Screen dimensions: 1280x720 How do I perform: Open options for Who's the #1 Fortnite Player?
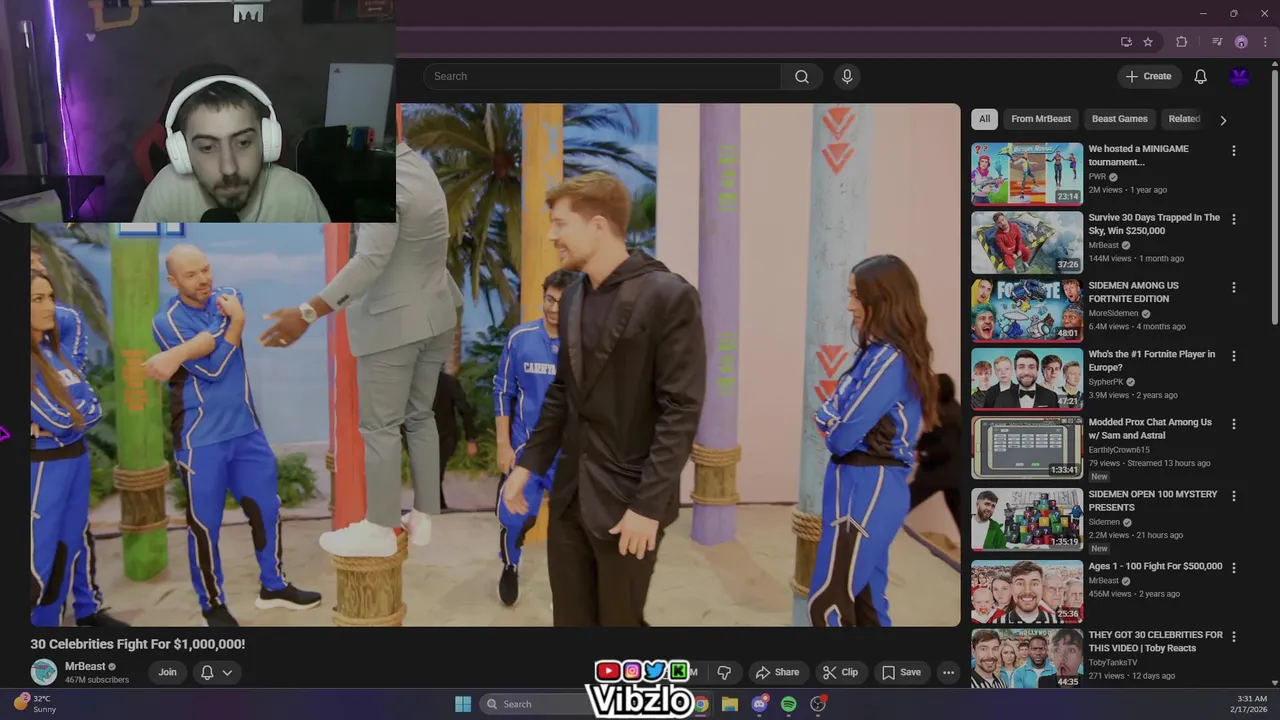1233,356
